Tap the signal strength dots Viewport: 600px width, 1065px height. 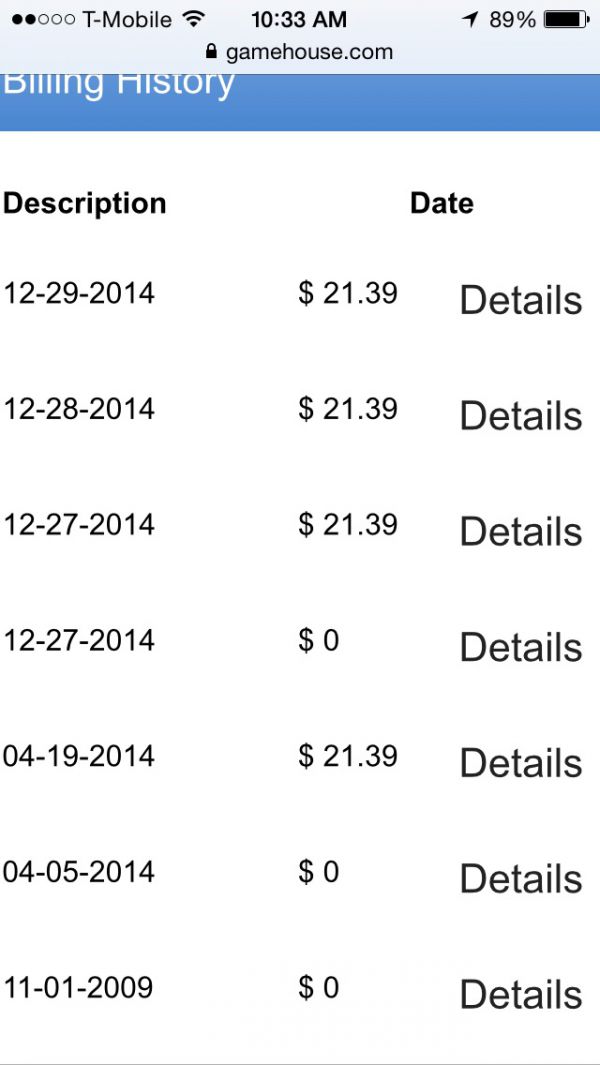tap(43, 20)
